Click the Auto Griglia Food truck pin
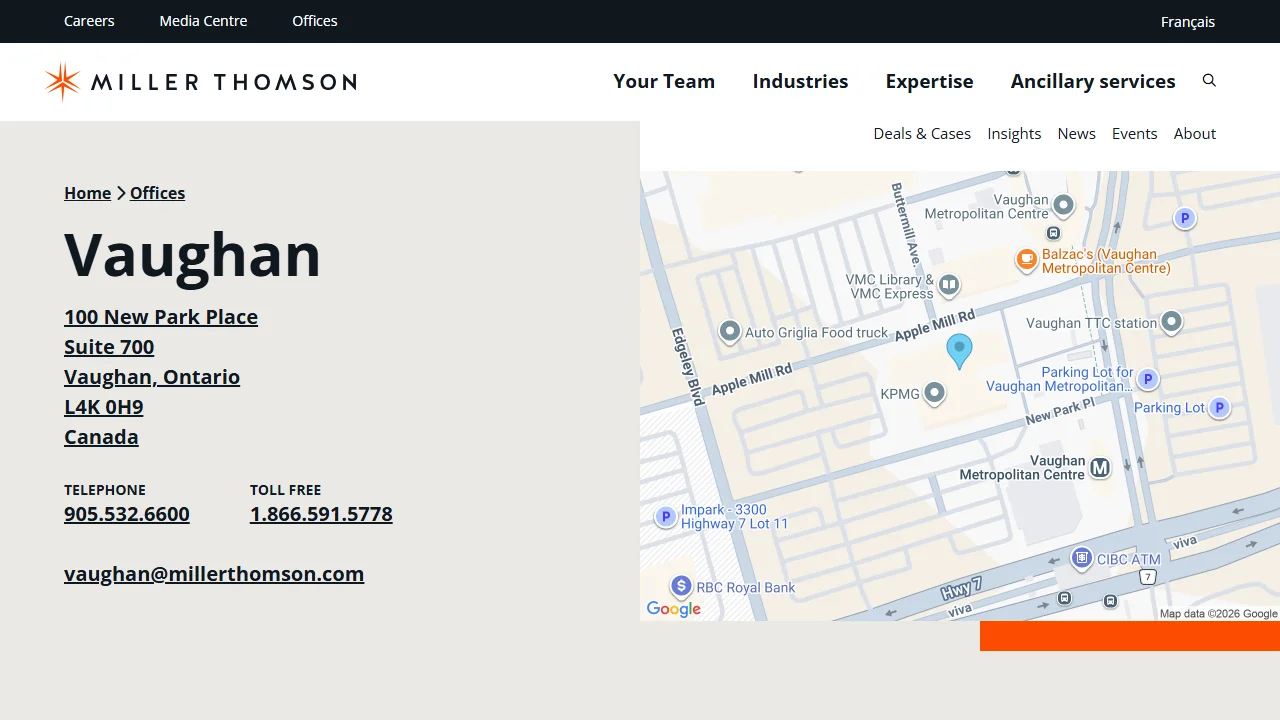1280x720 pixels. coord(730,331)
